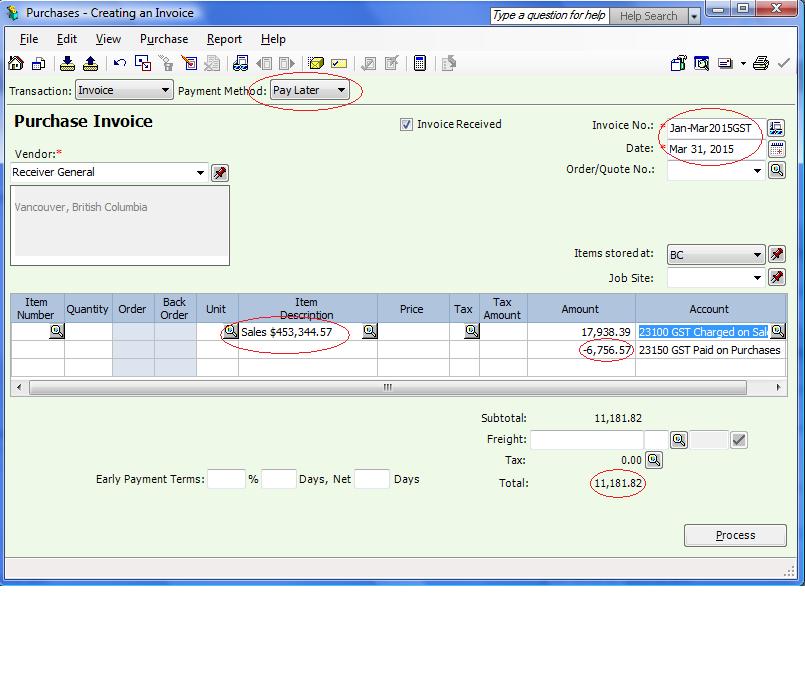Click the Email invoice icon
The width and height of the screenshot is (805, 700).
[x=724, y=62]
